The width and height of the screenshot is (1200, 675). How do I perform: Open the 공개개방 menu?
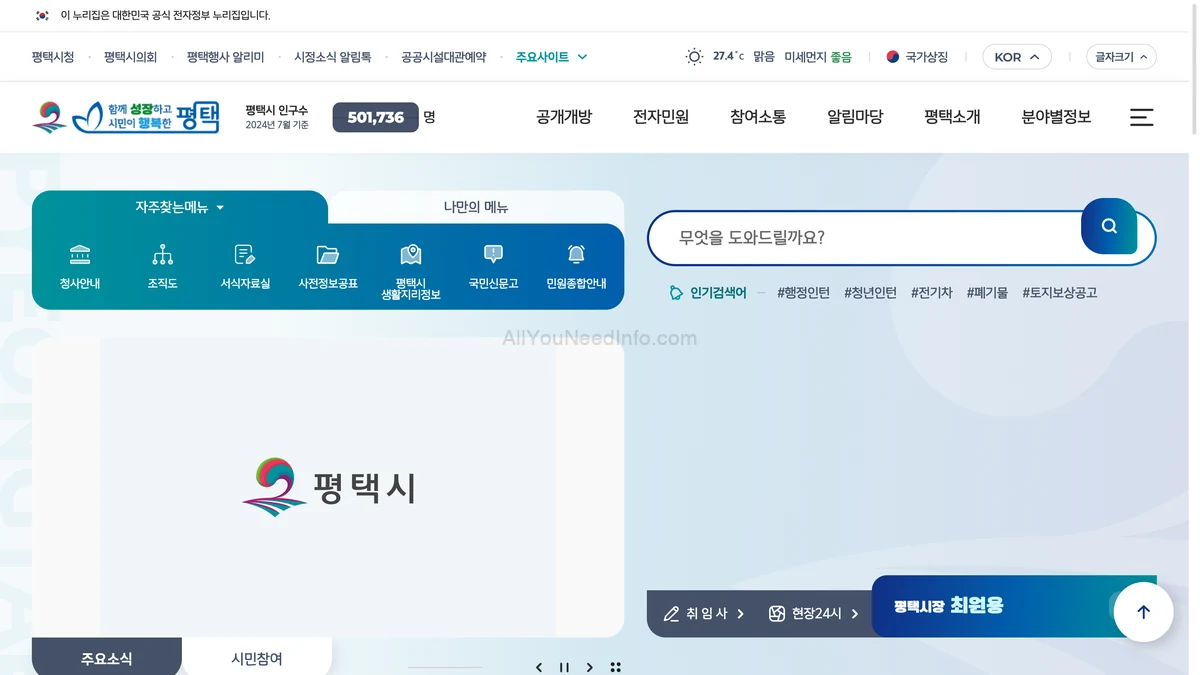(x=564, y=117)
